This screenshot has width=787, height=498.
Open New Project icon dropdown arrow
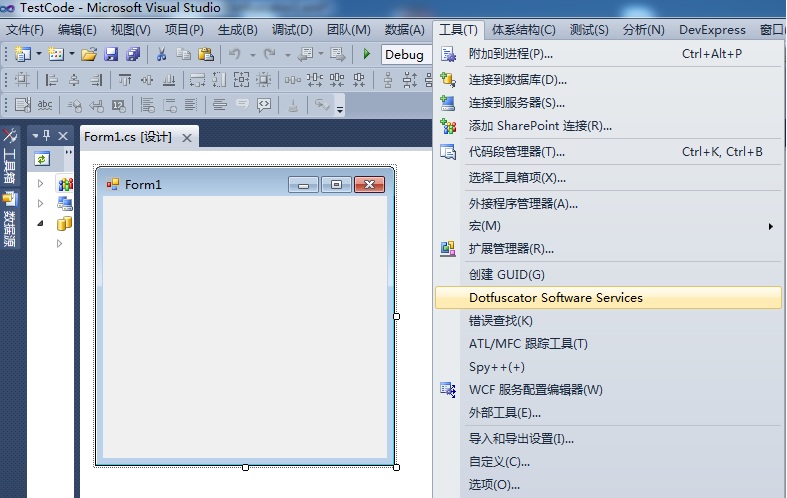pos(38,54)
